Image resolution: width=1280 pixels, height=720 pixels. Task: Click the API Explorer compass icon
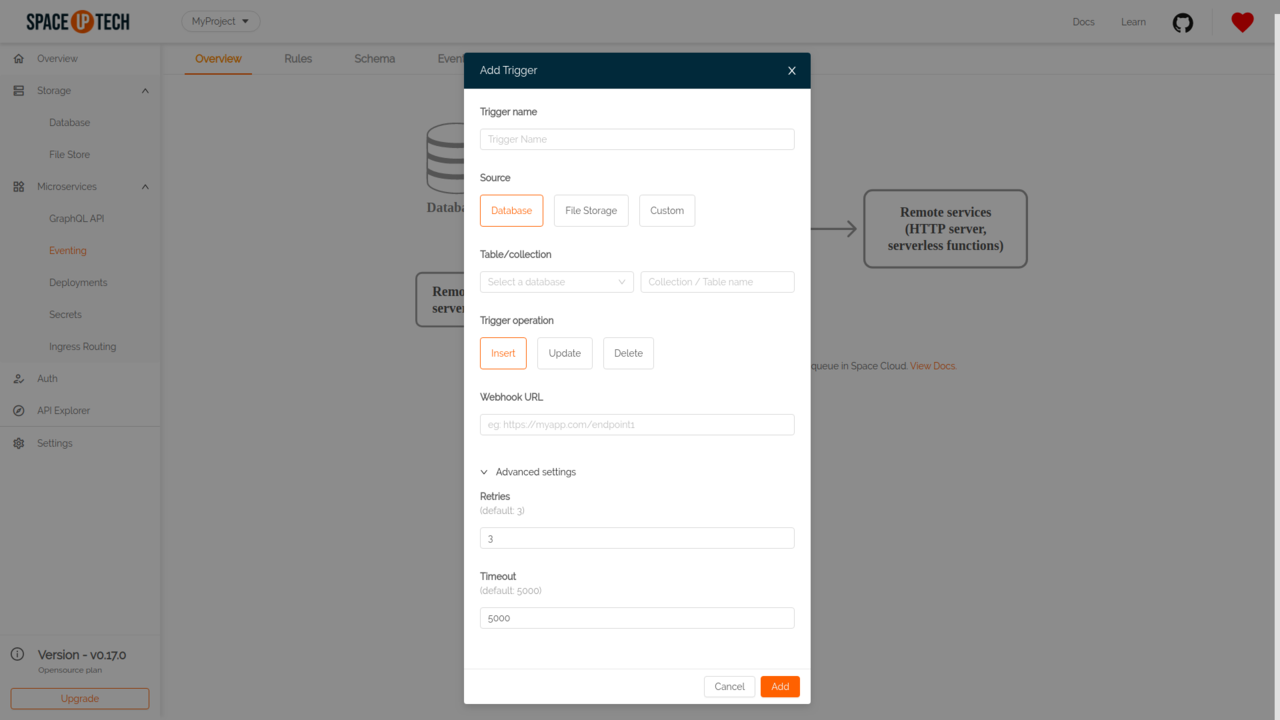click(18, 411)
